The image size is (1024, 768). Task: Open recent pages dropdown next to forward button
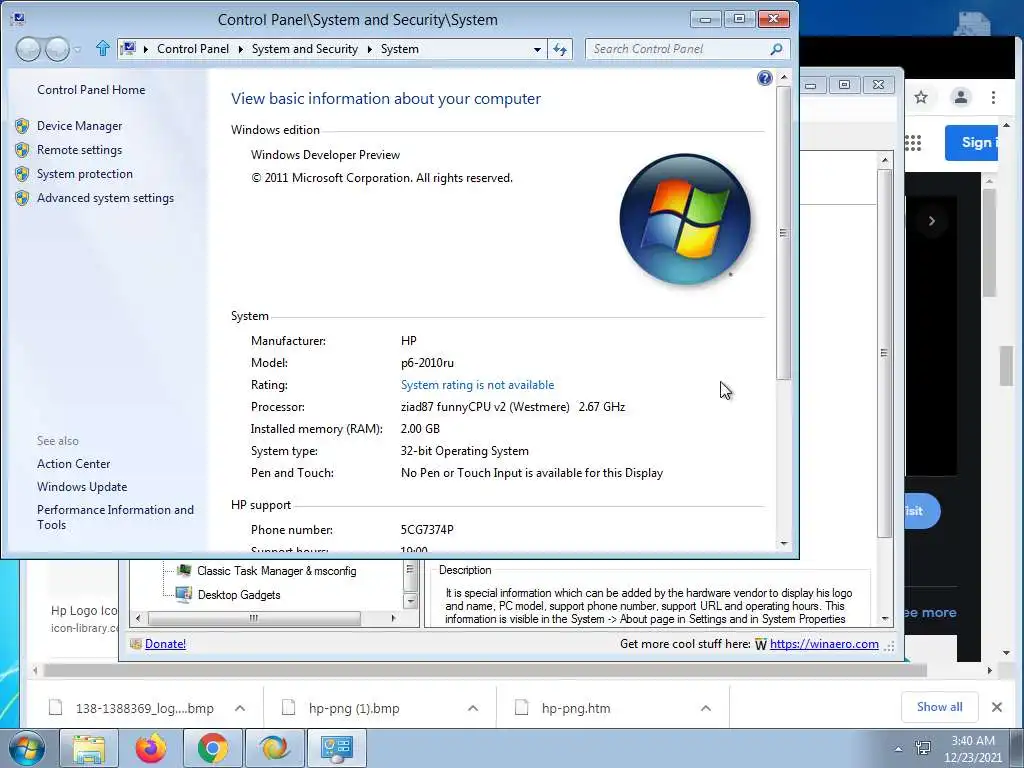(x=77, y=50)
